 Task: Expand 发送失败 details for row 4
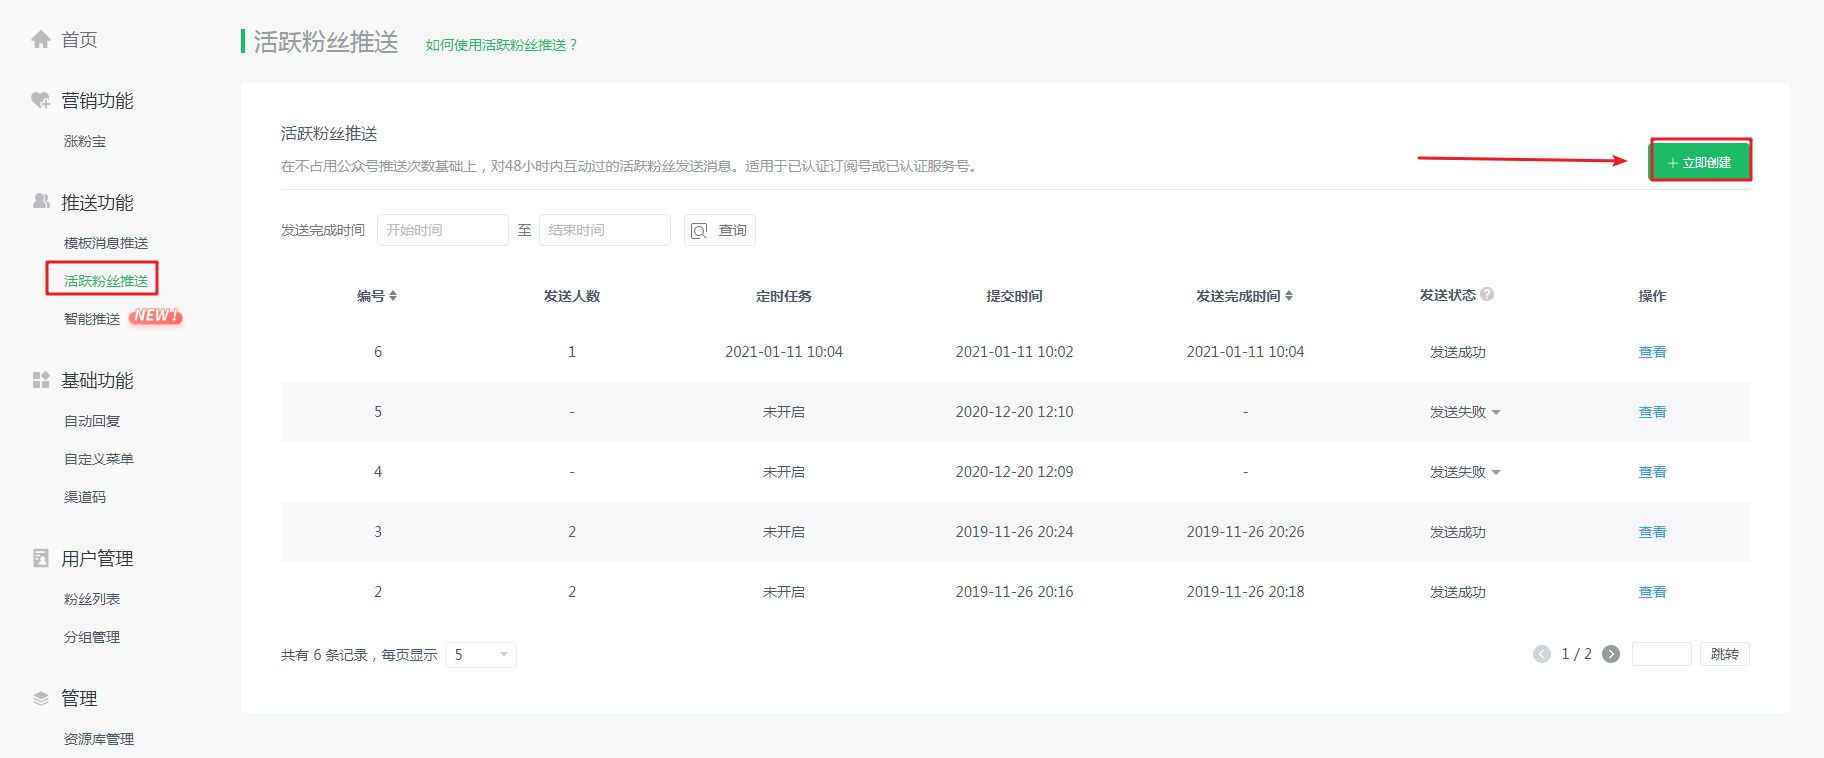(1496, 472)
